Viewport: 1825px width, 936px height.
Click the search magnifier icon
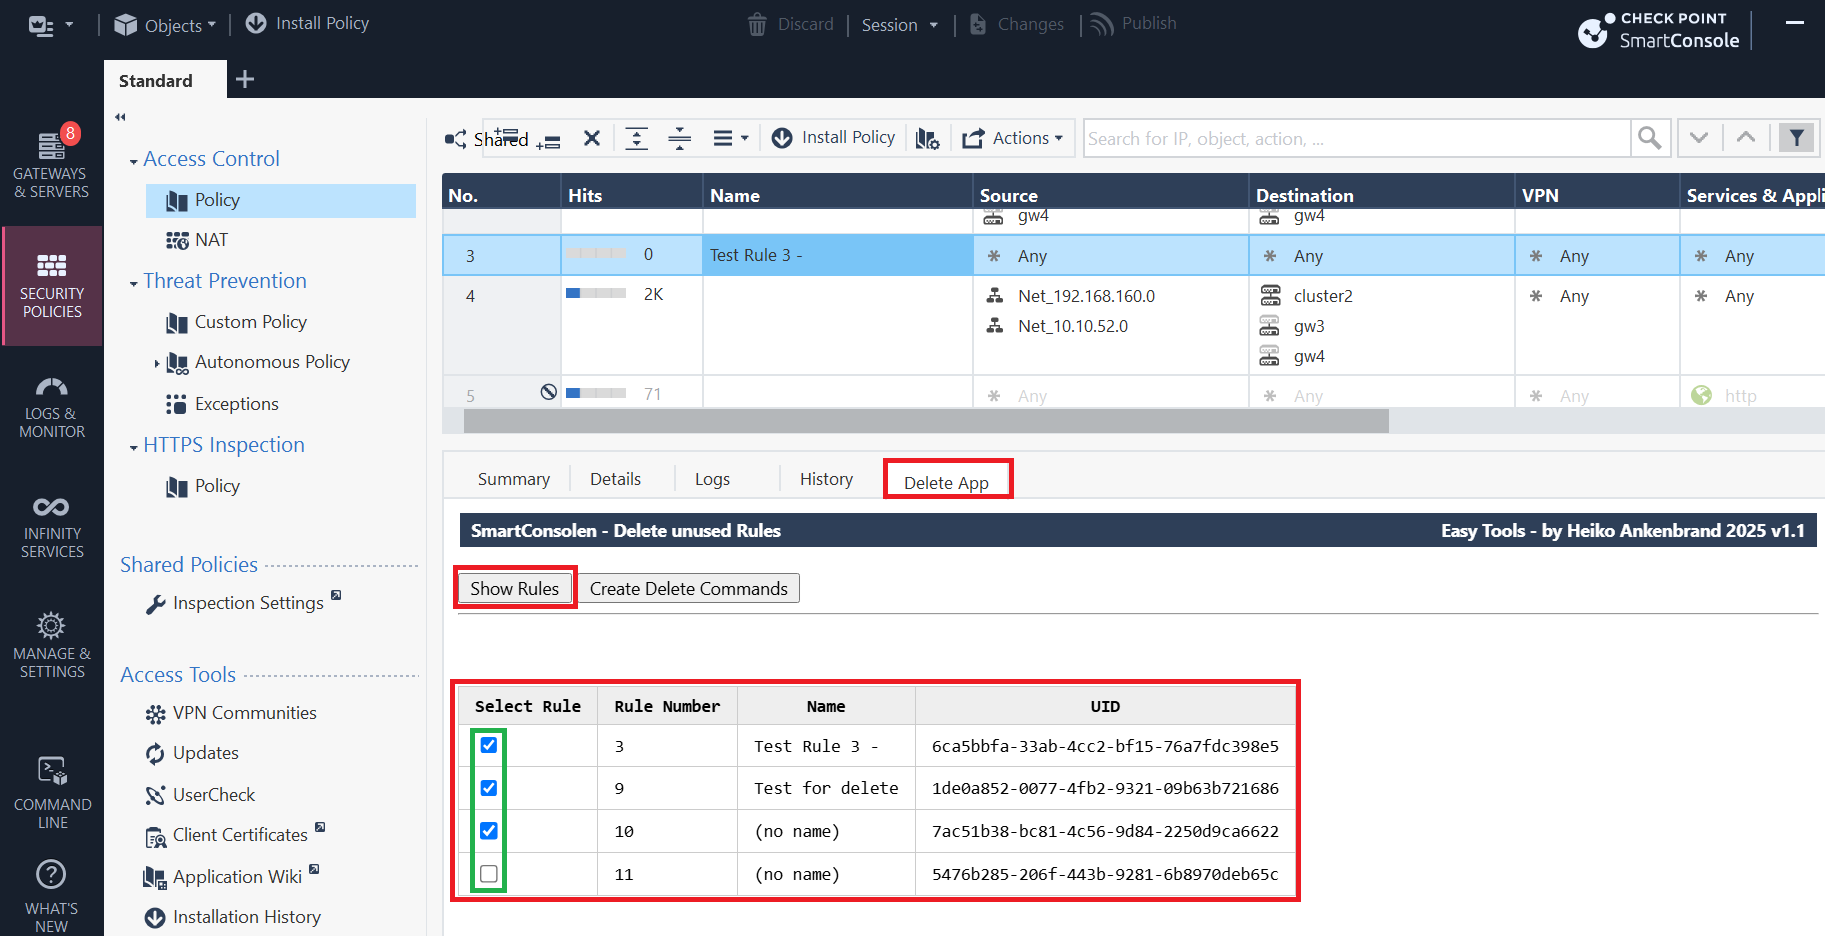coord(1649,138)
